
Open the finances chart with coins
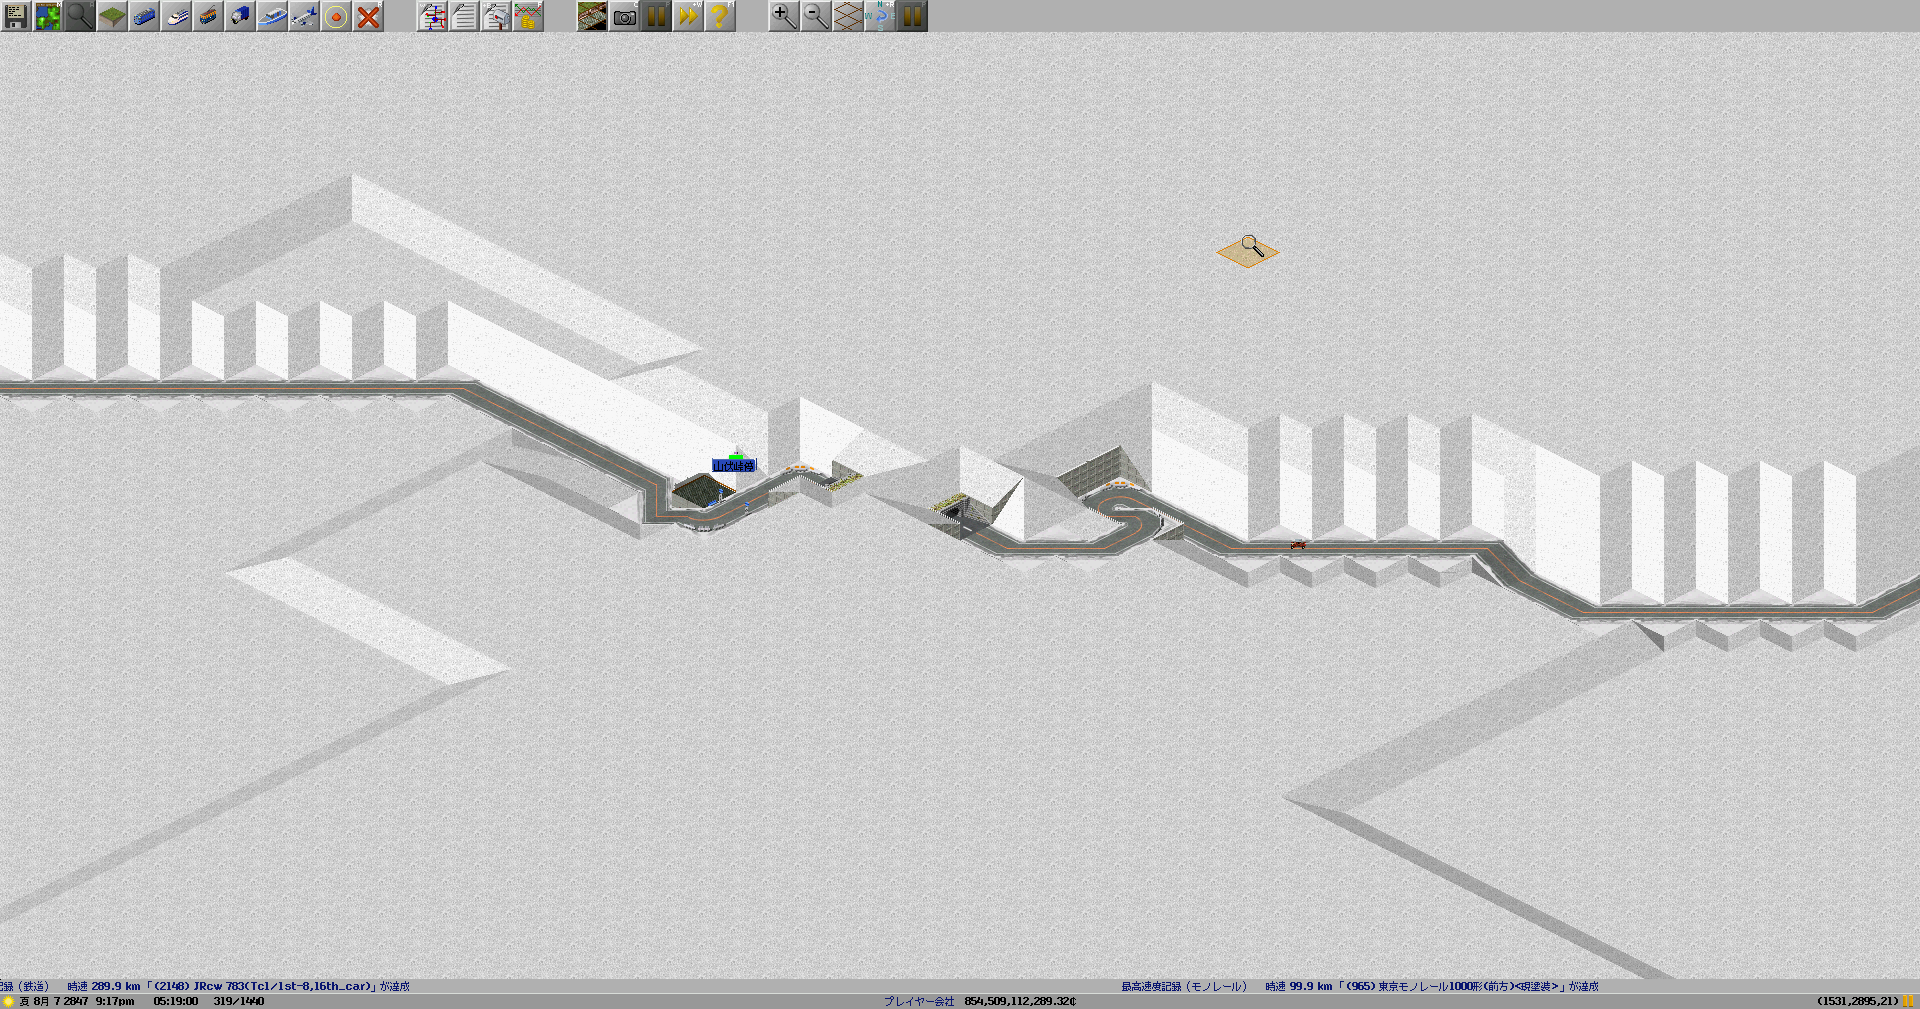coord(528,16)
